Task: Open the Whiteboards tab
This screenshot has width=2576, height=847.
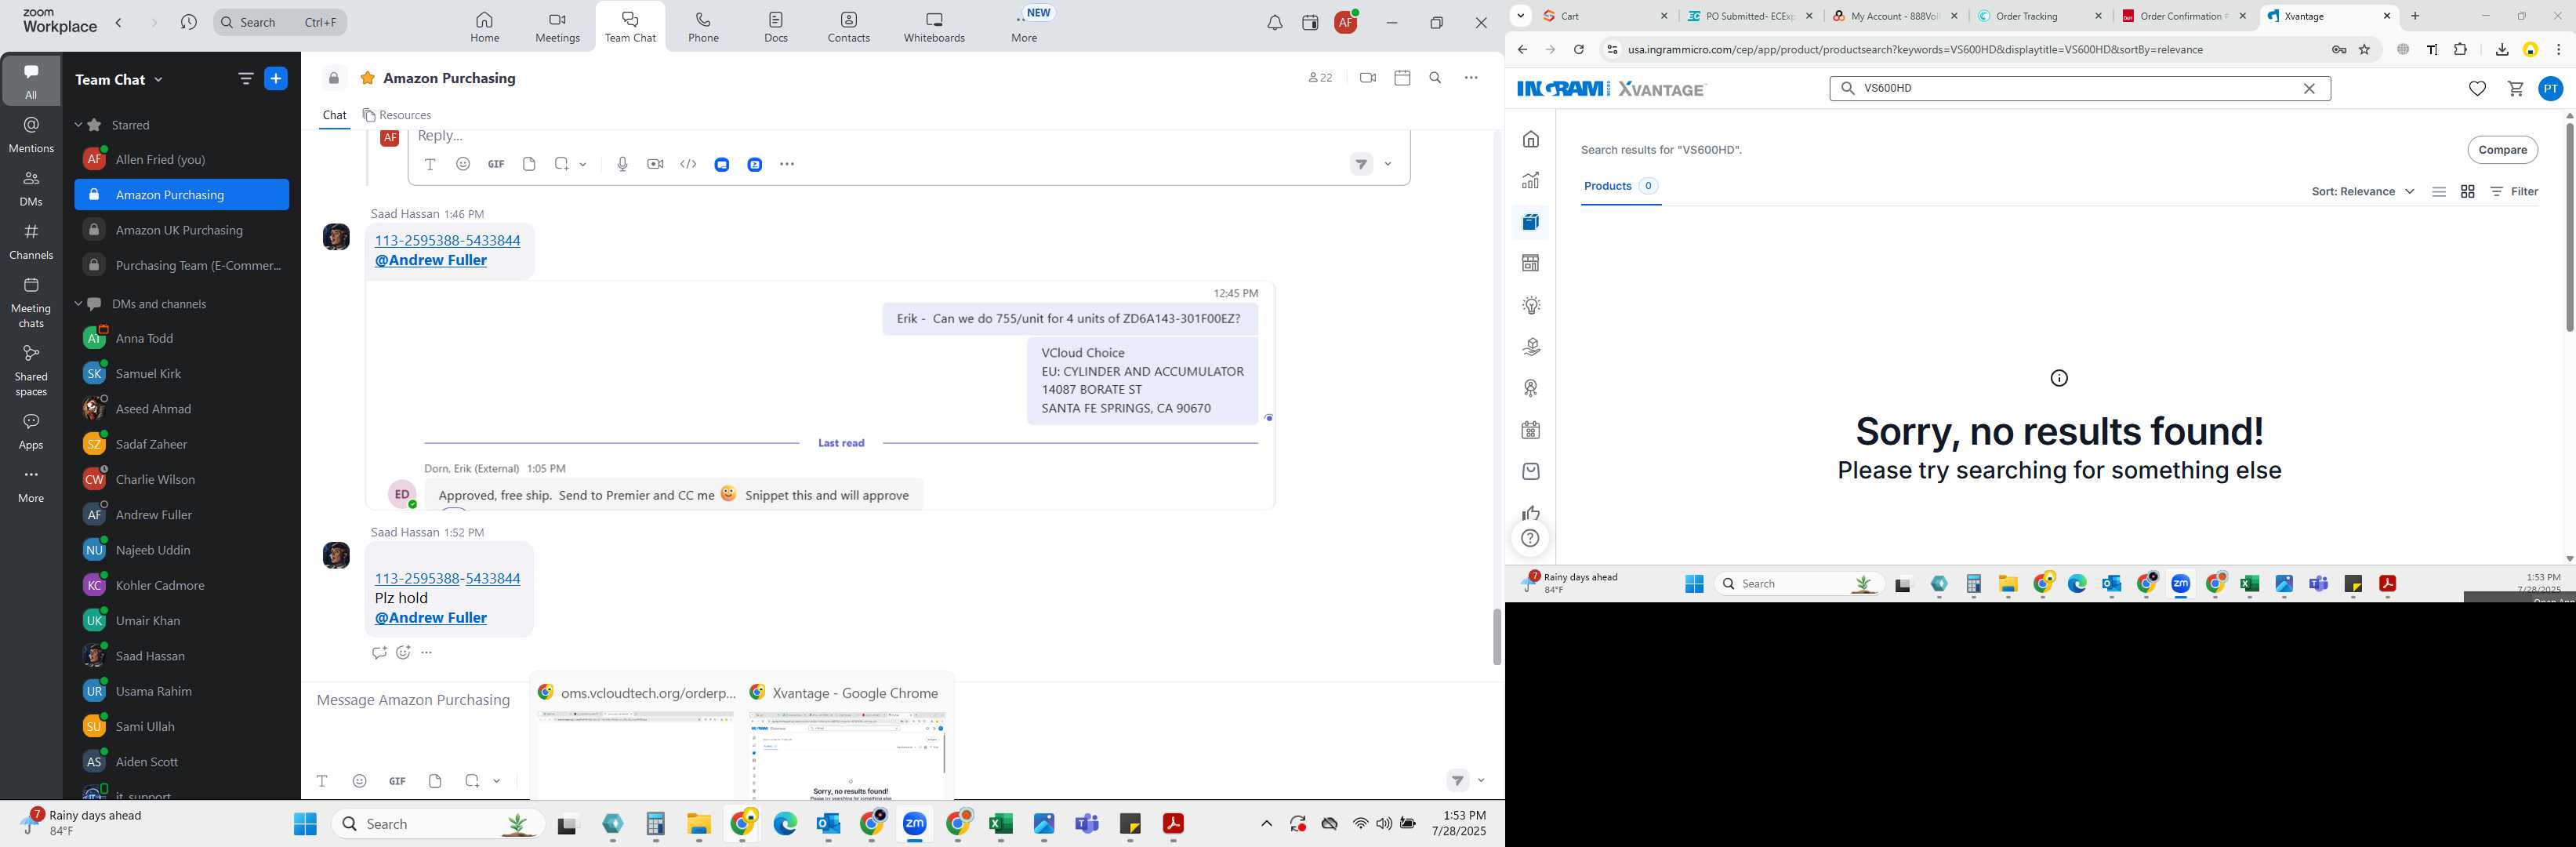Action: click(x=934, y=27)
